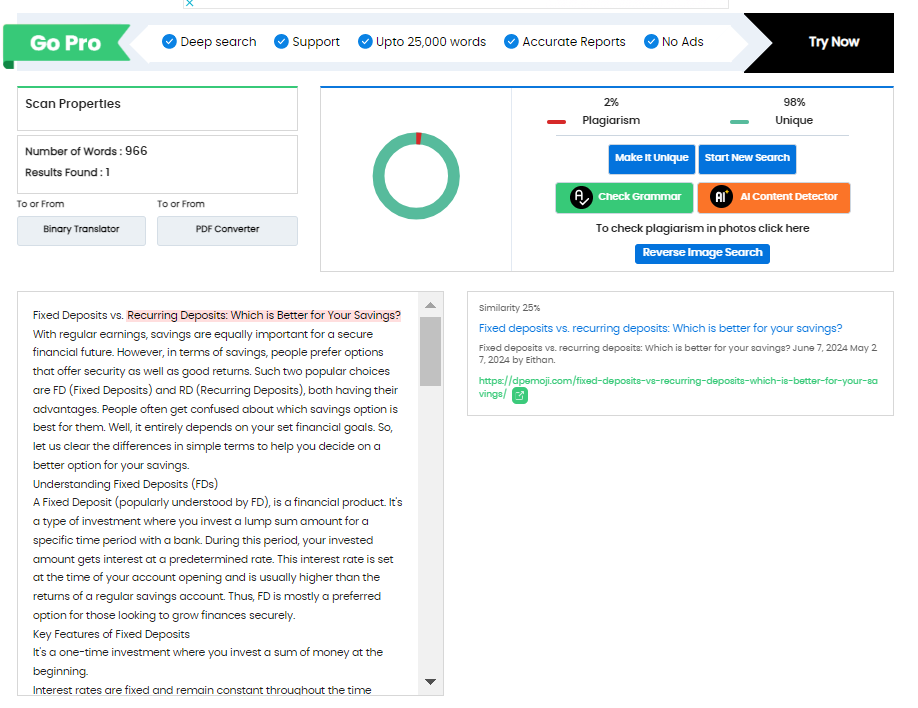This screenshot has height=708, width=918.
Task: Open Reverse Image Search
Action: [702, 253]
